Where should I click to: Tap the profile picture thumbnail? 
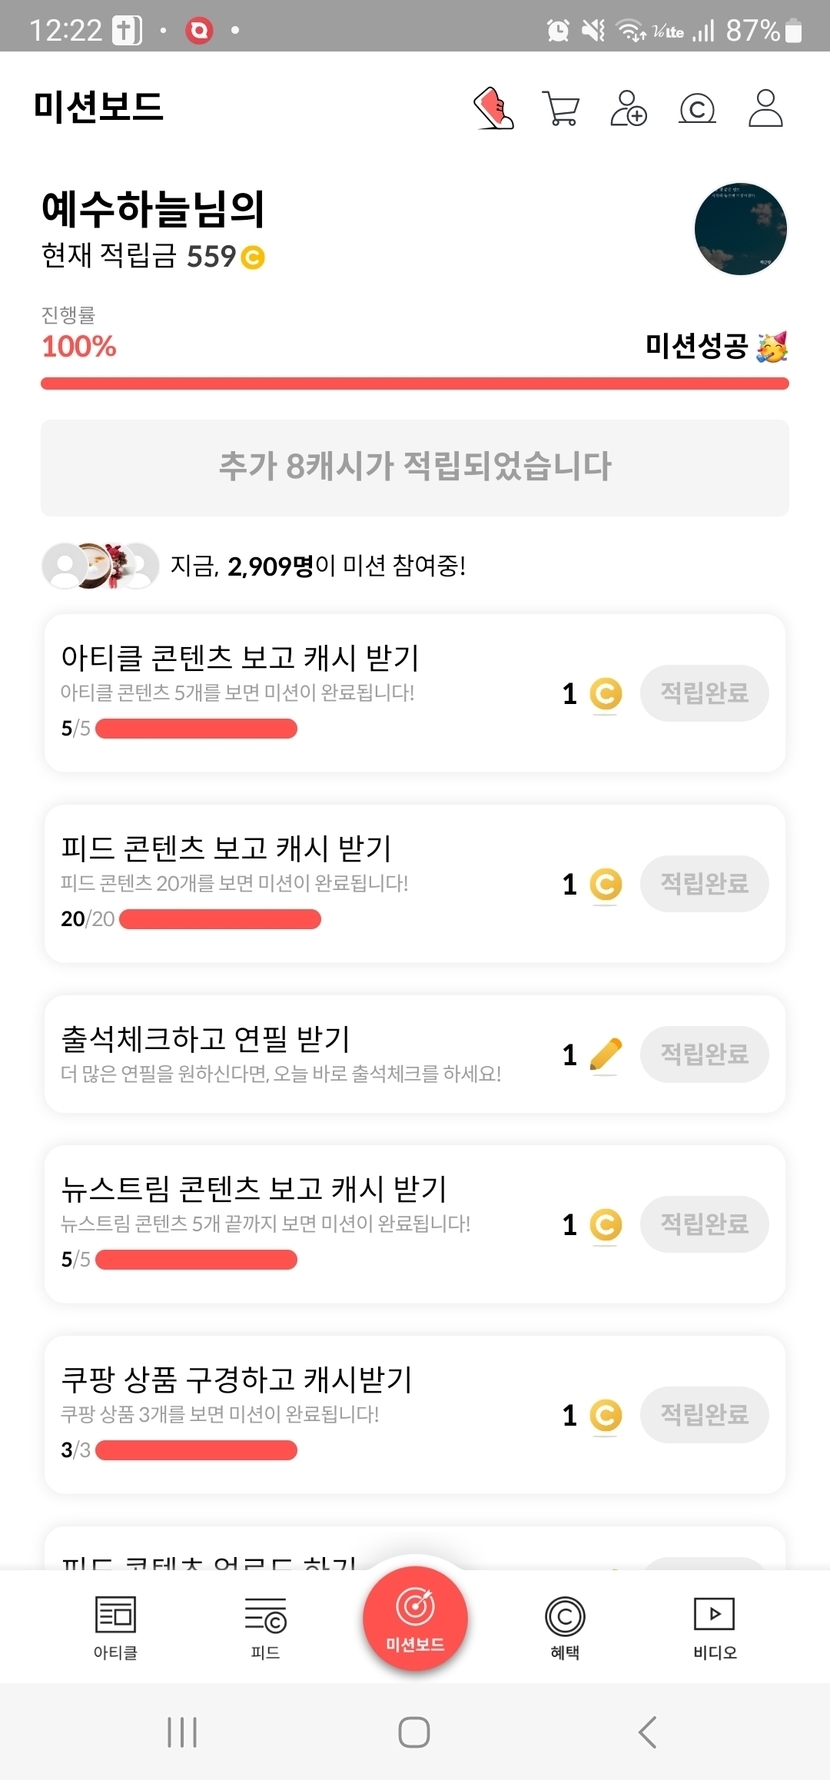pos(740,229)
